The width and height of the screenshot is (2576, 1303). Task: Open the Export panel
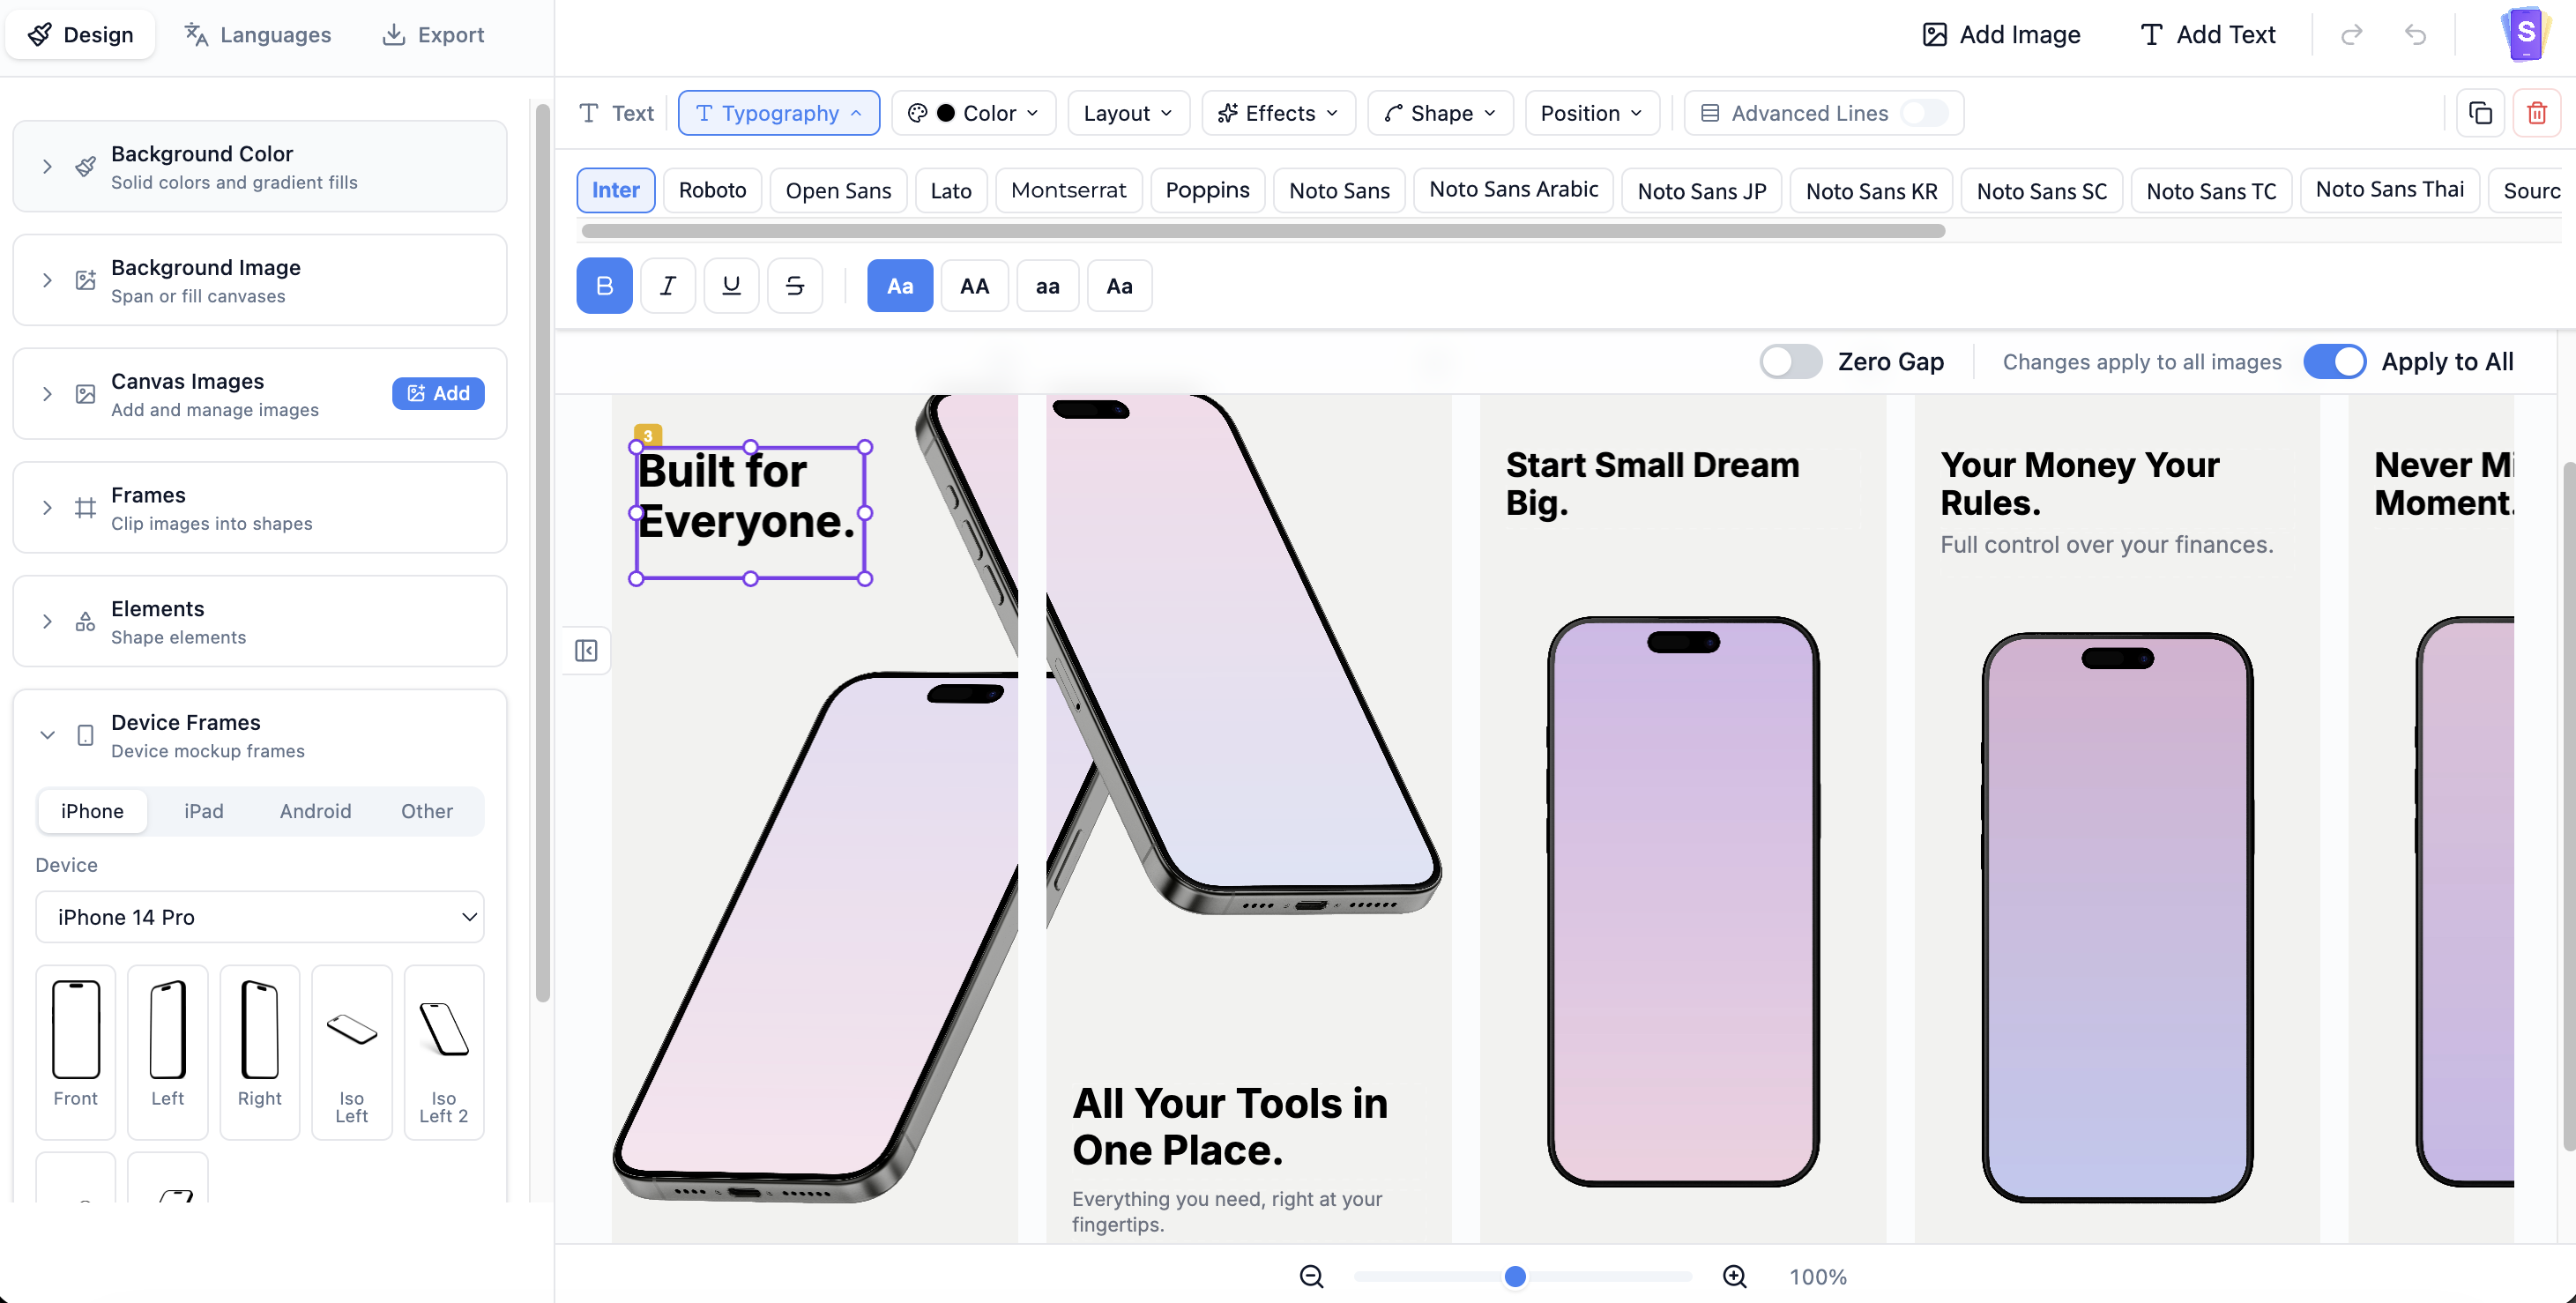point(433,34)
